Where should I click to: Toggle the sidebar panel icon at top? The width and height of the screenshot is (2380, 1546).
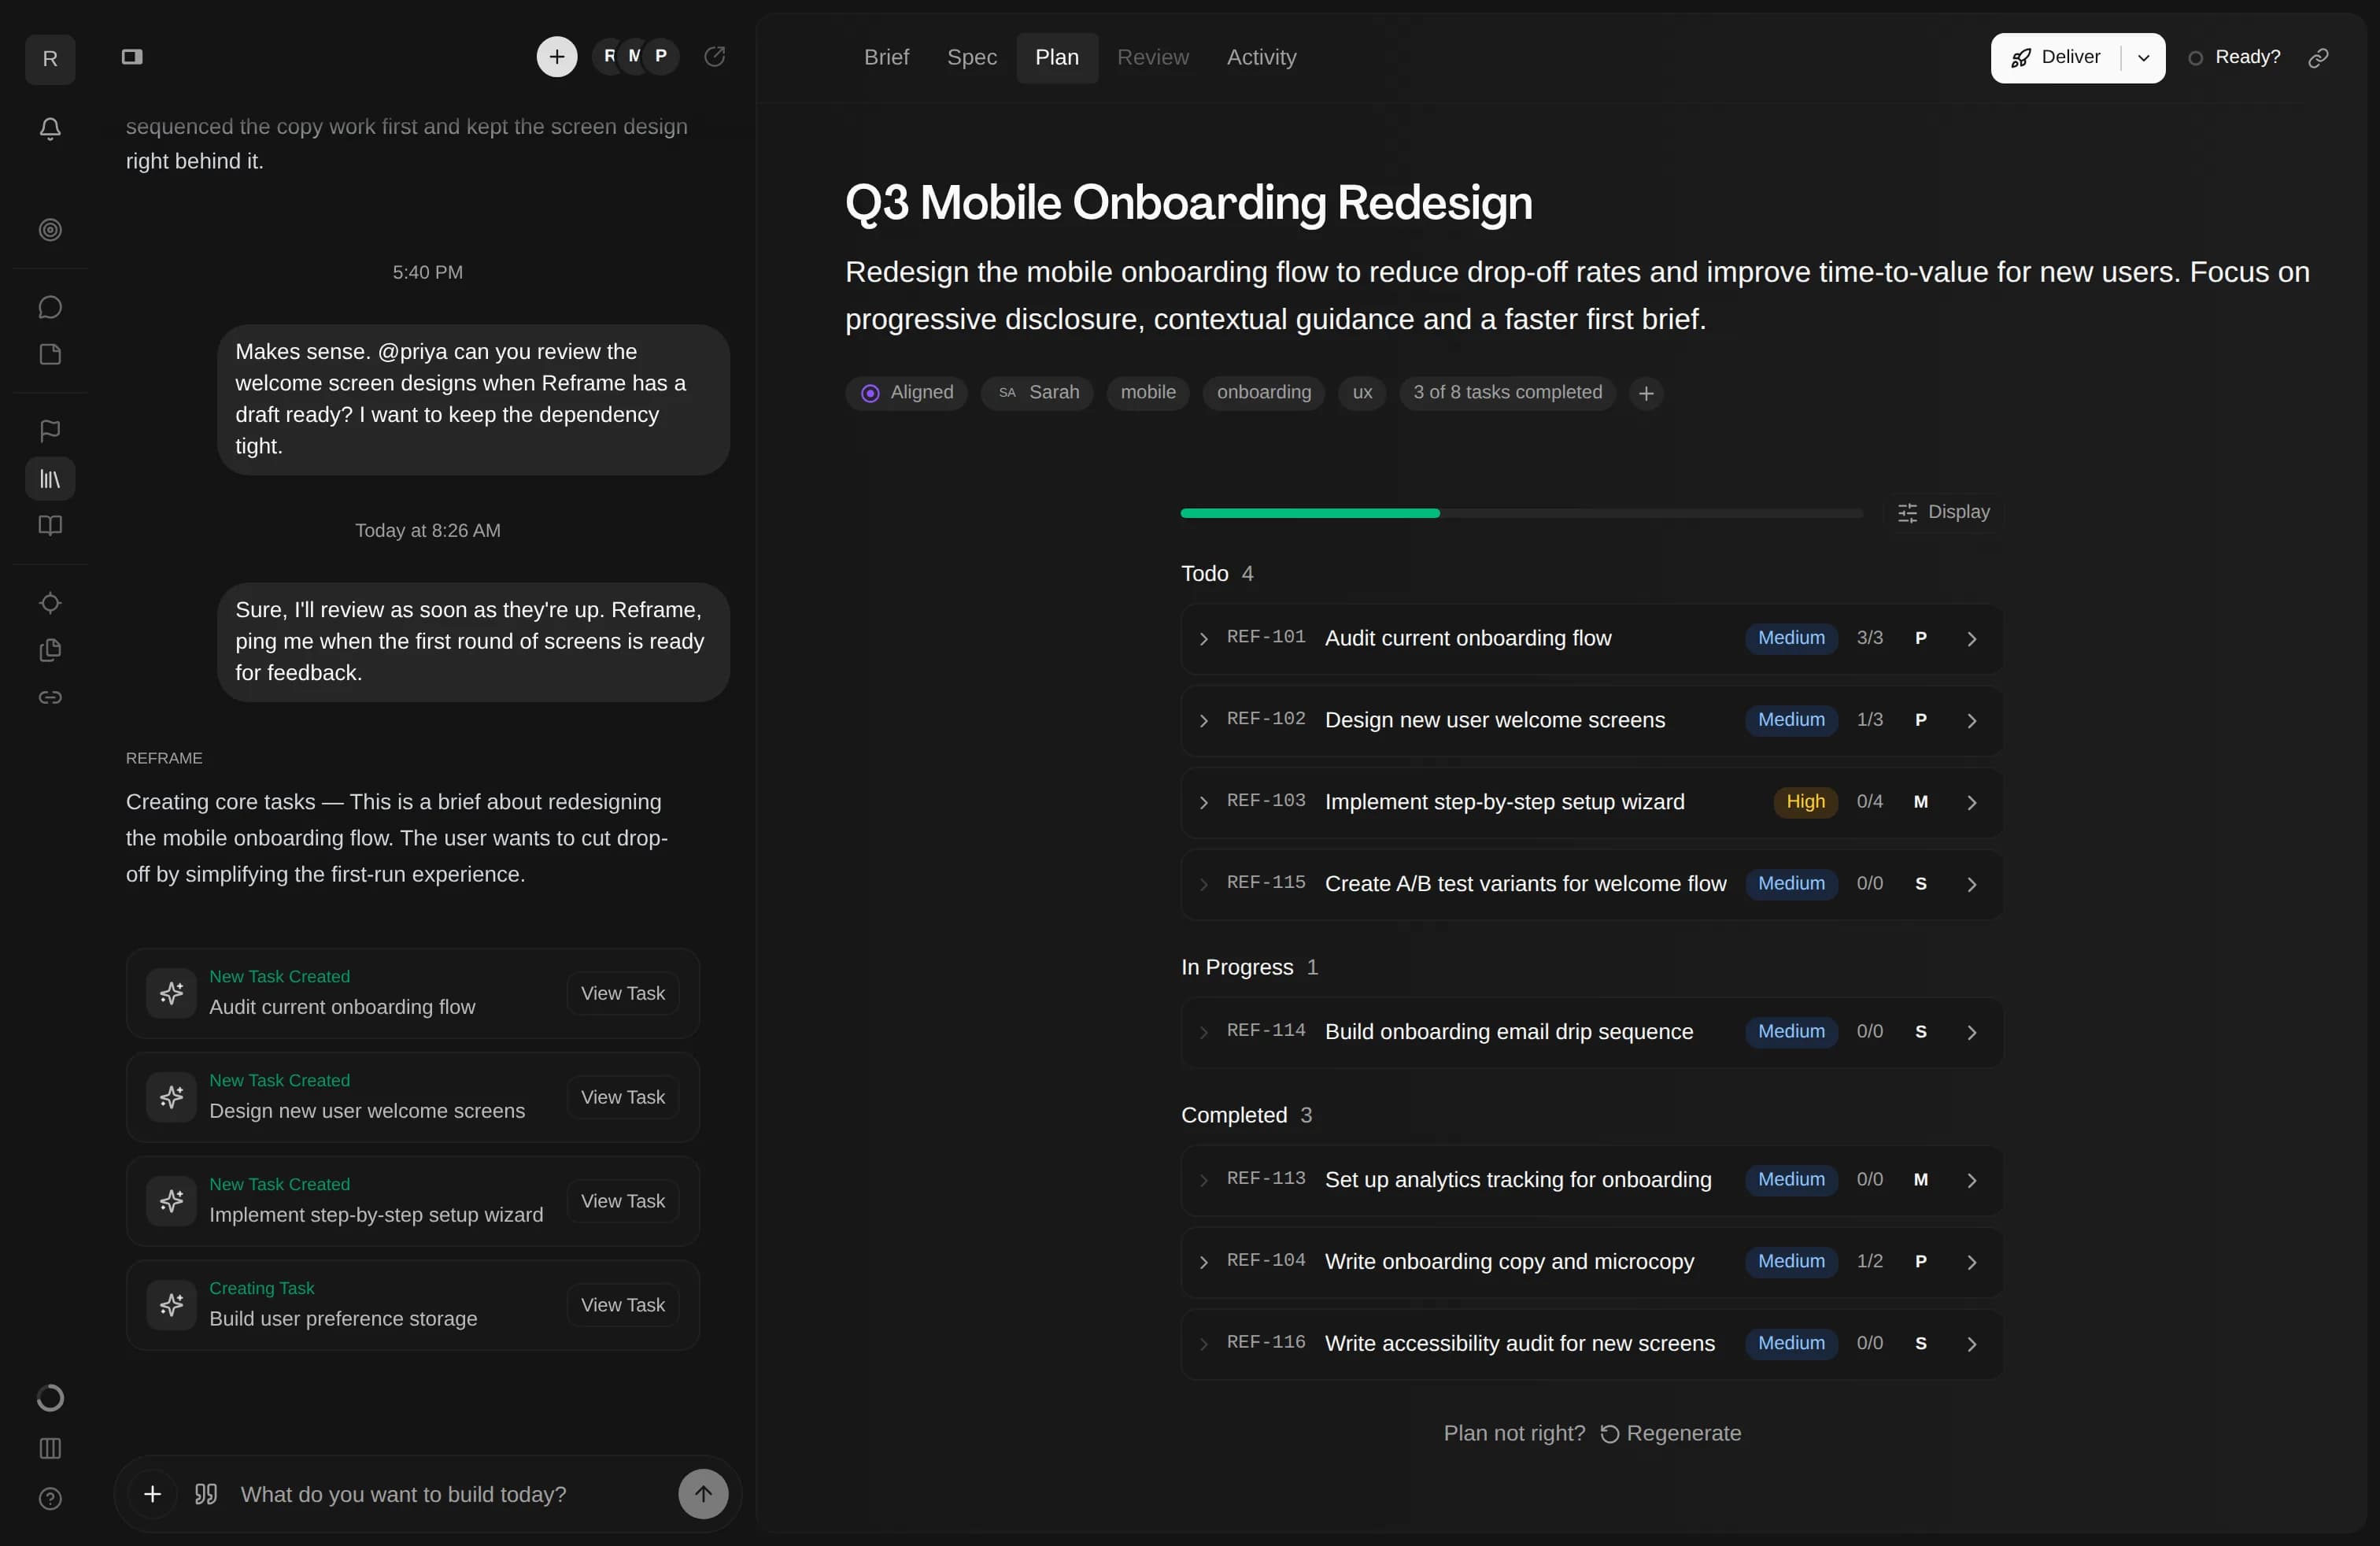(132, 57)
